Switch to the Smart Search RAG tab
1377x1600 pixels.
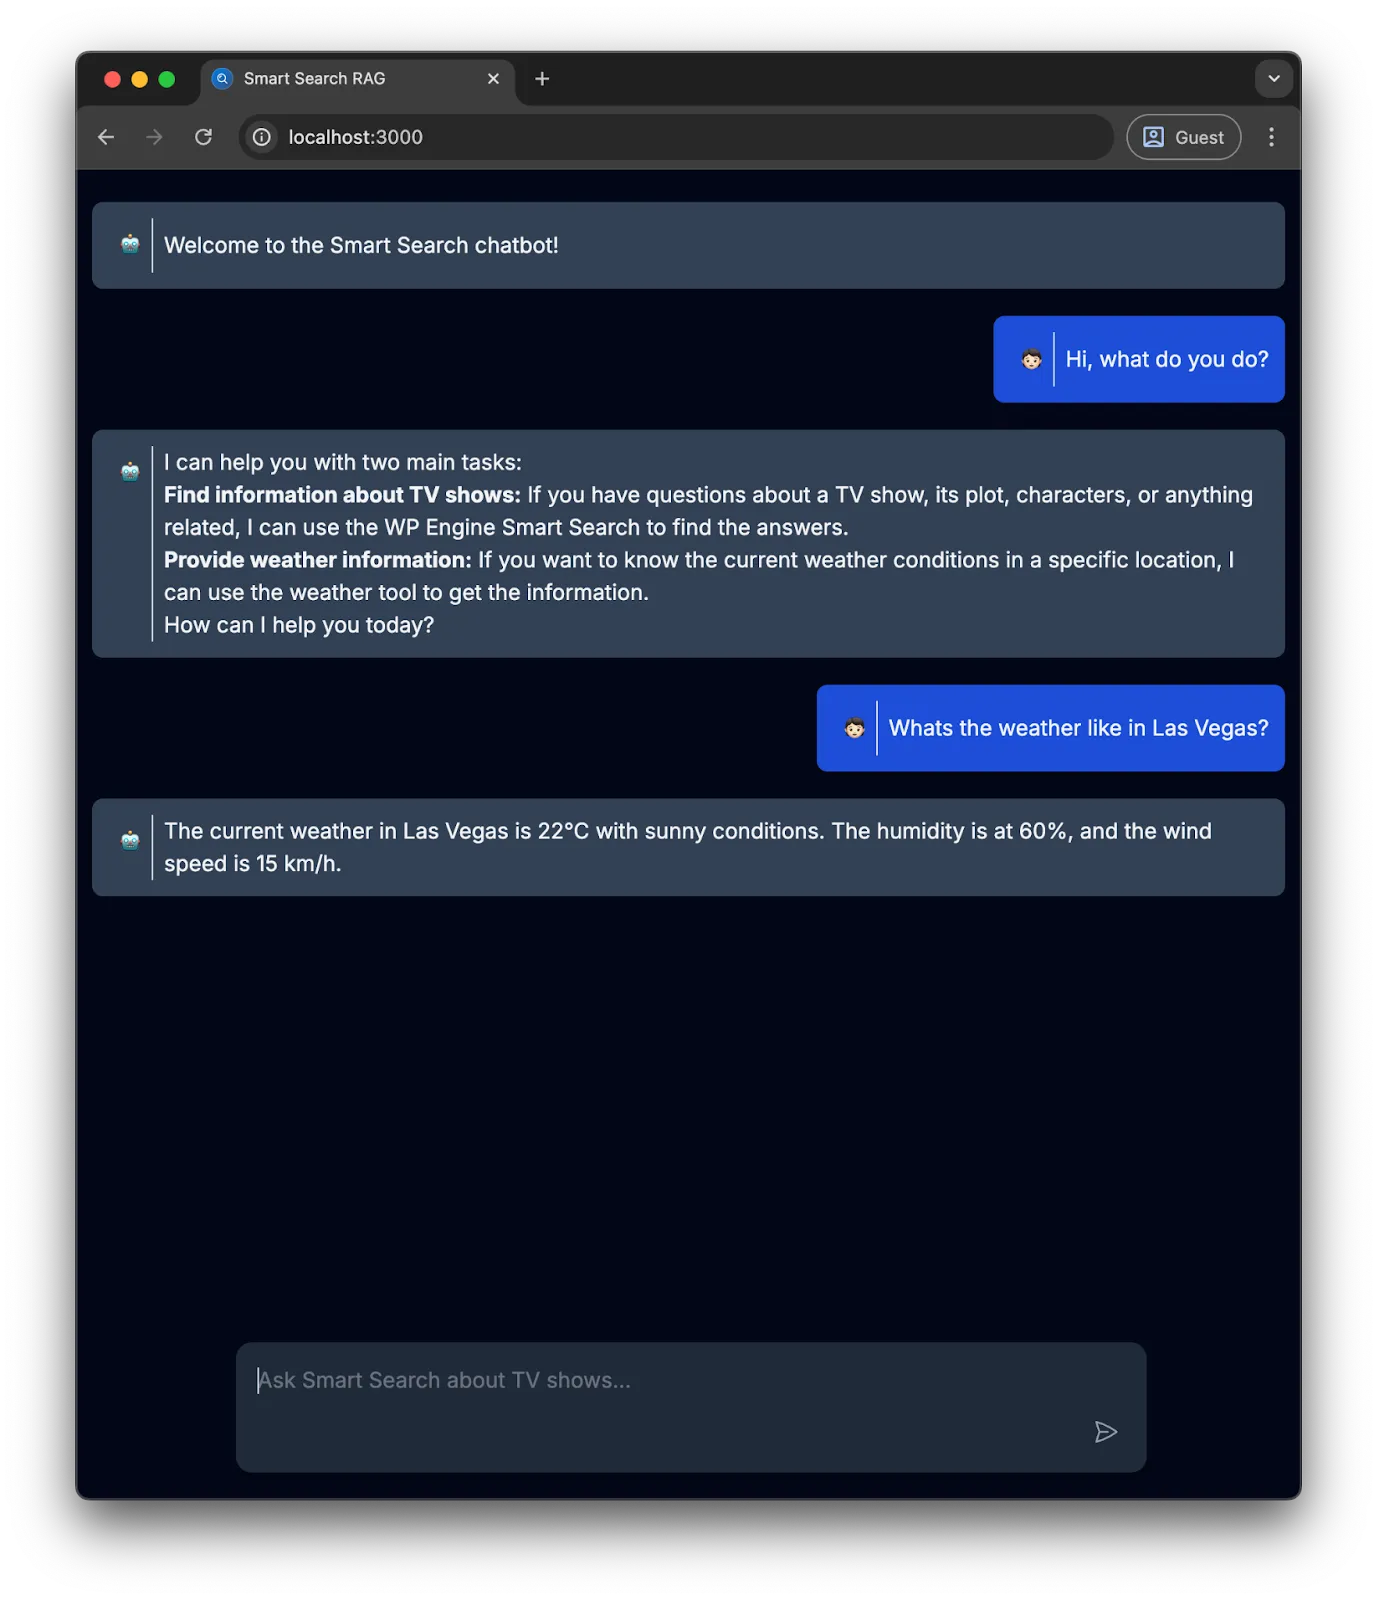pos(330,78)
